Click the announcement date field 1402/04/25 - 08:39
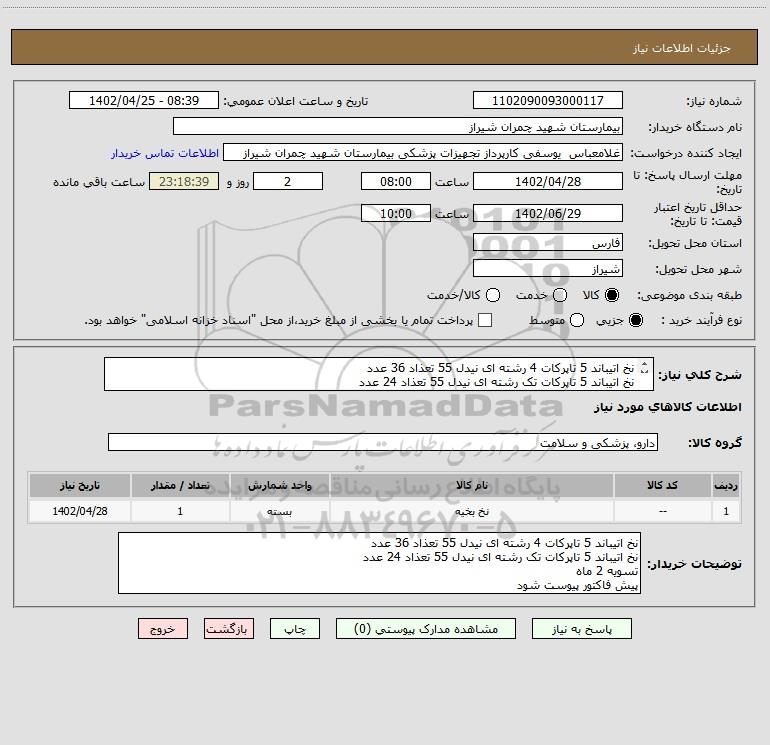 pos(144,100)
